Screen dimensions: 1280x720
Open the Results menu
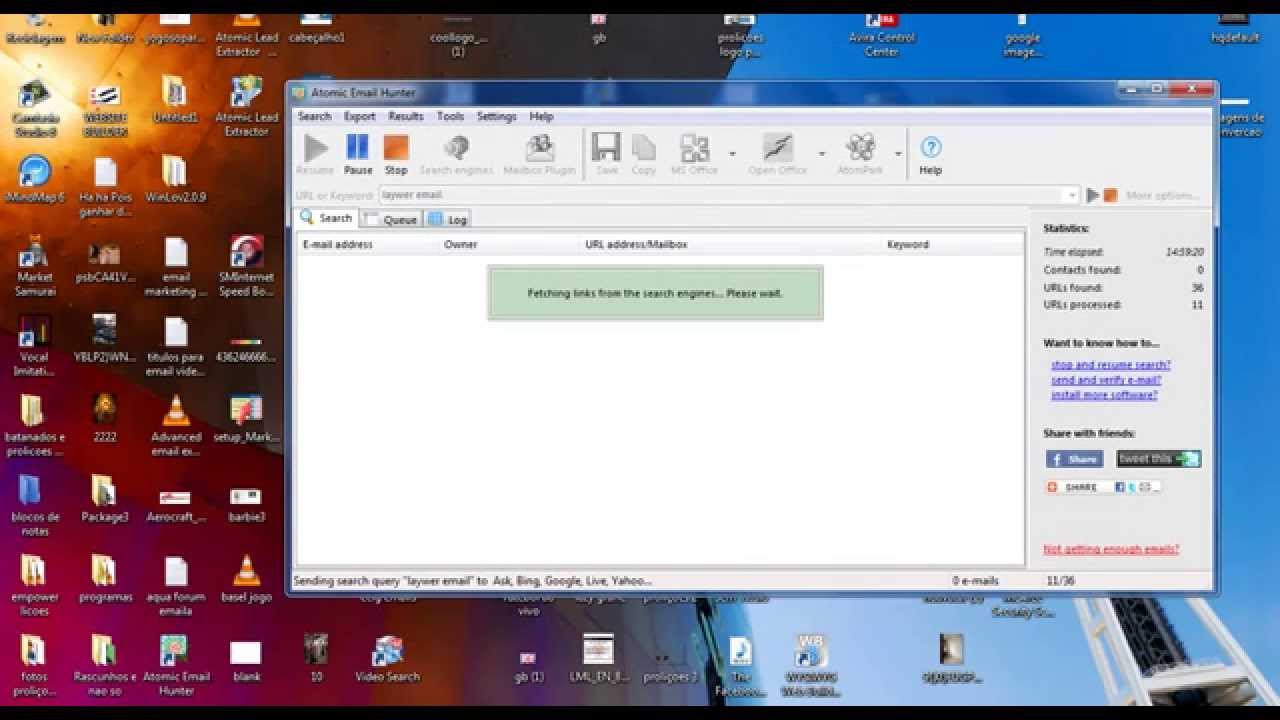(x=406, y=116)
